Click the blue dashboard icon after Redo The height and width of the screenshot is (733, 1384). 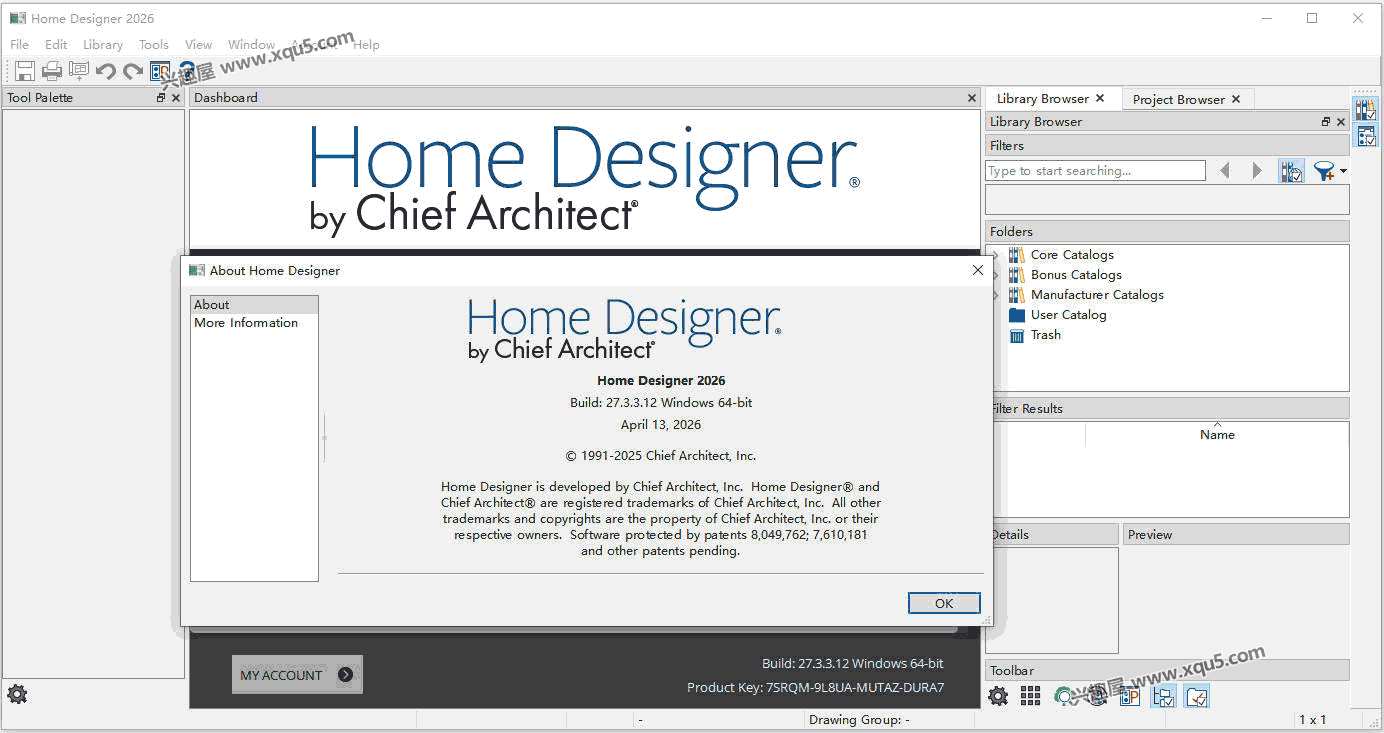[160, 71]
